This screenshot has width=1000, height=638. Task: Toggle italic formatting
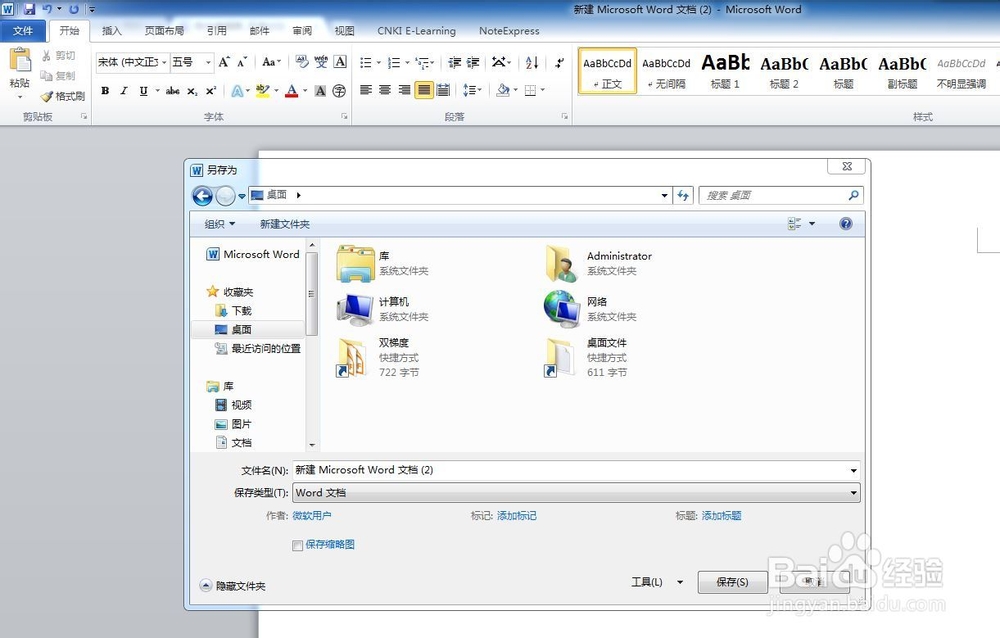coord(123,90)
